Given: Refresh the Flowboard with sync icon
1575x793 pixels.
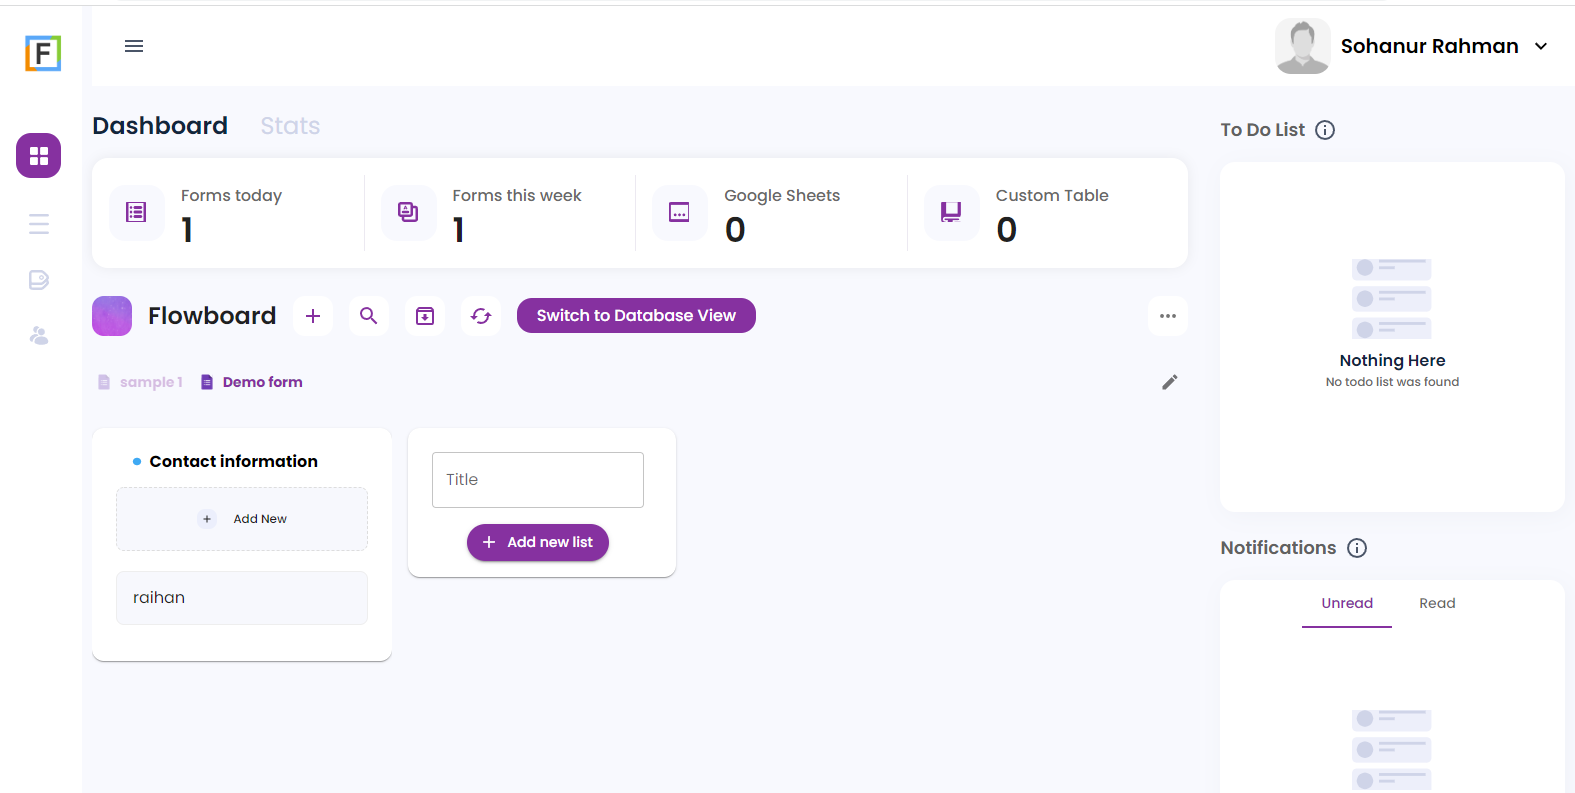Looking at the screenshot, I should 481,316.
